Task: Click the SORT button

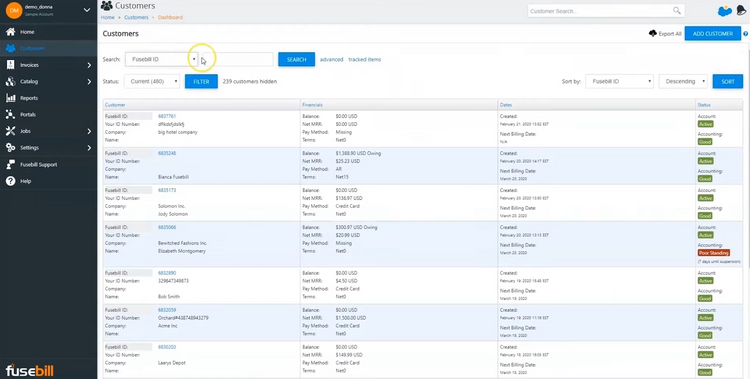Action: coord(728,81)
